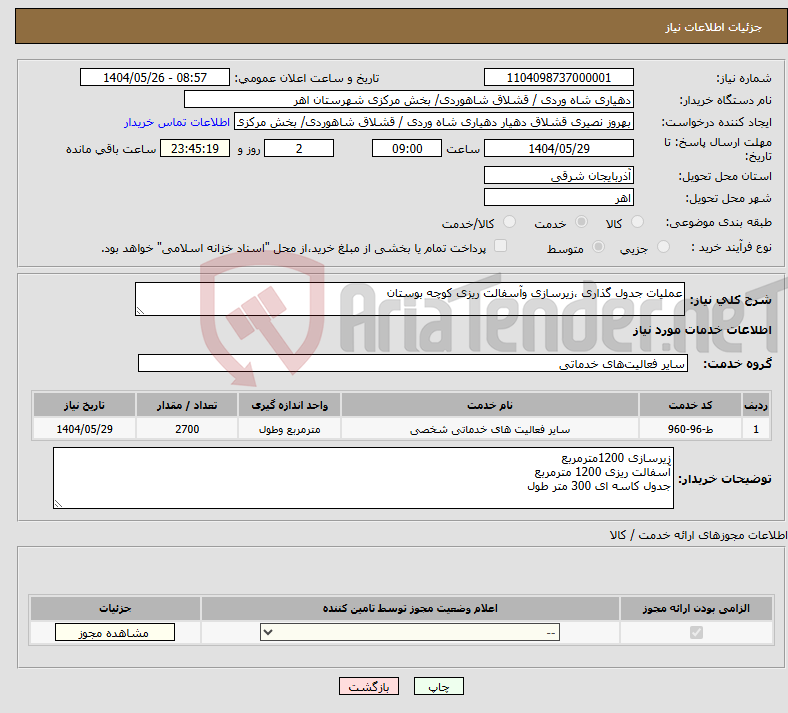Click the resize handle of توضیحات خریدار box

[x=58, y=503]
